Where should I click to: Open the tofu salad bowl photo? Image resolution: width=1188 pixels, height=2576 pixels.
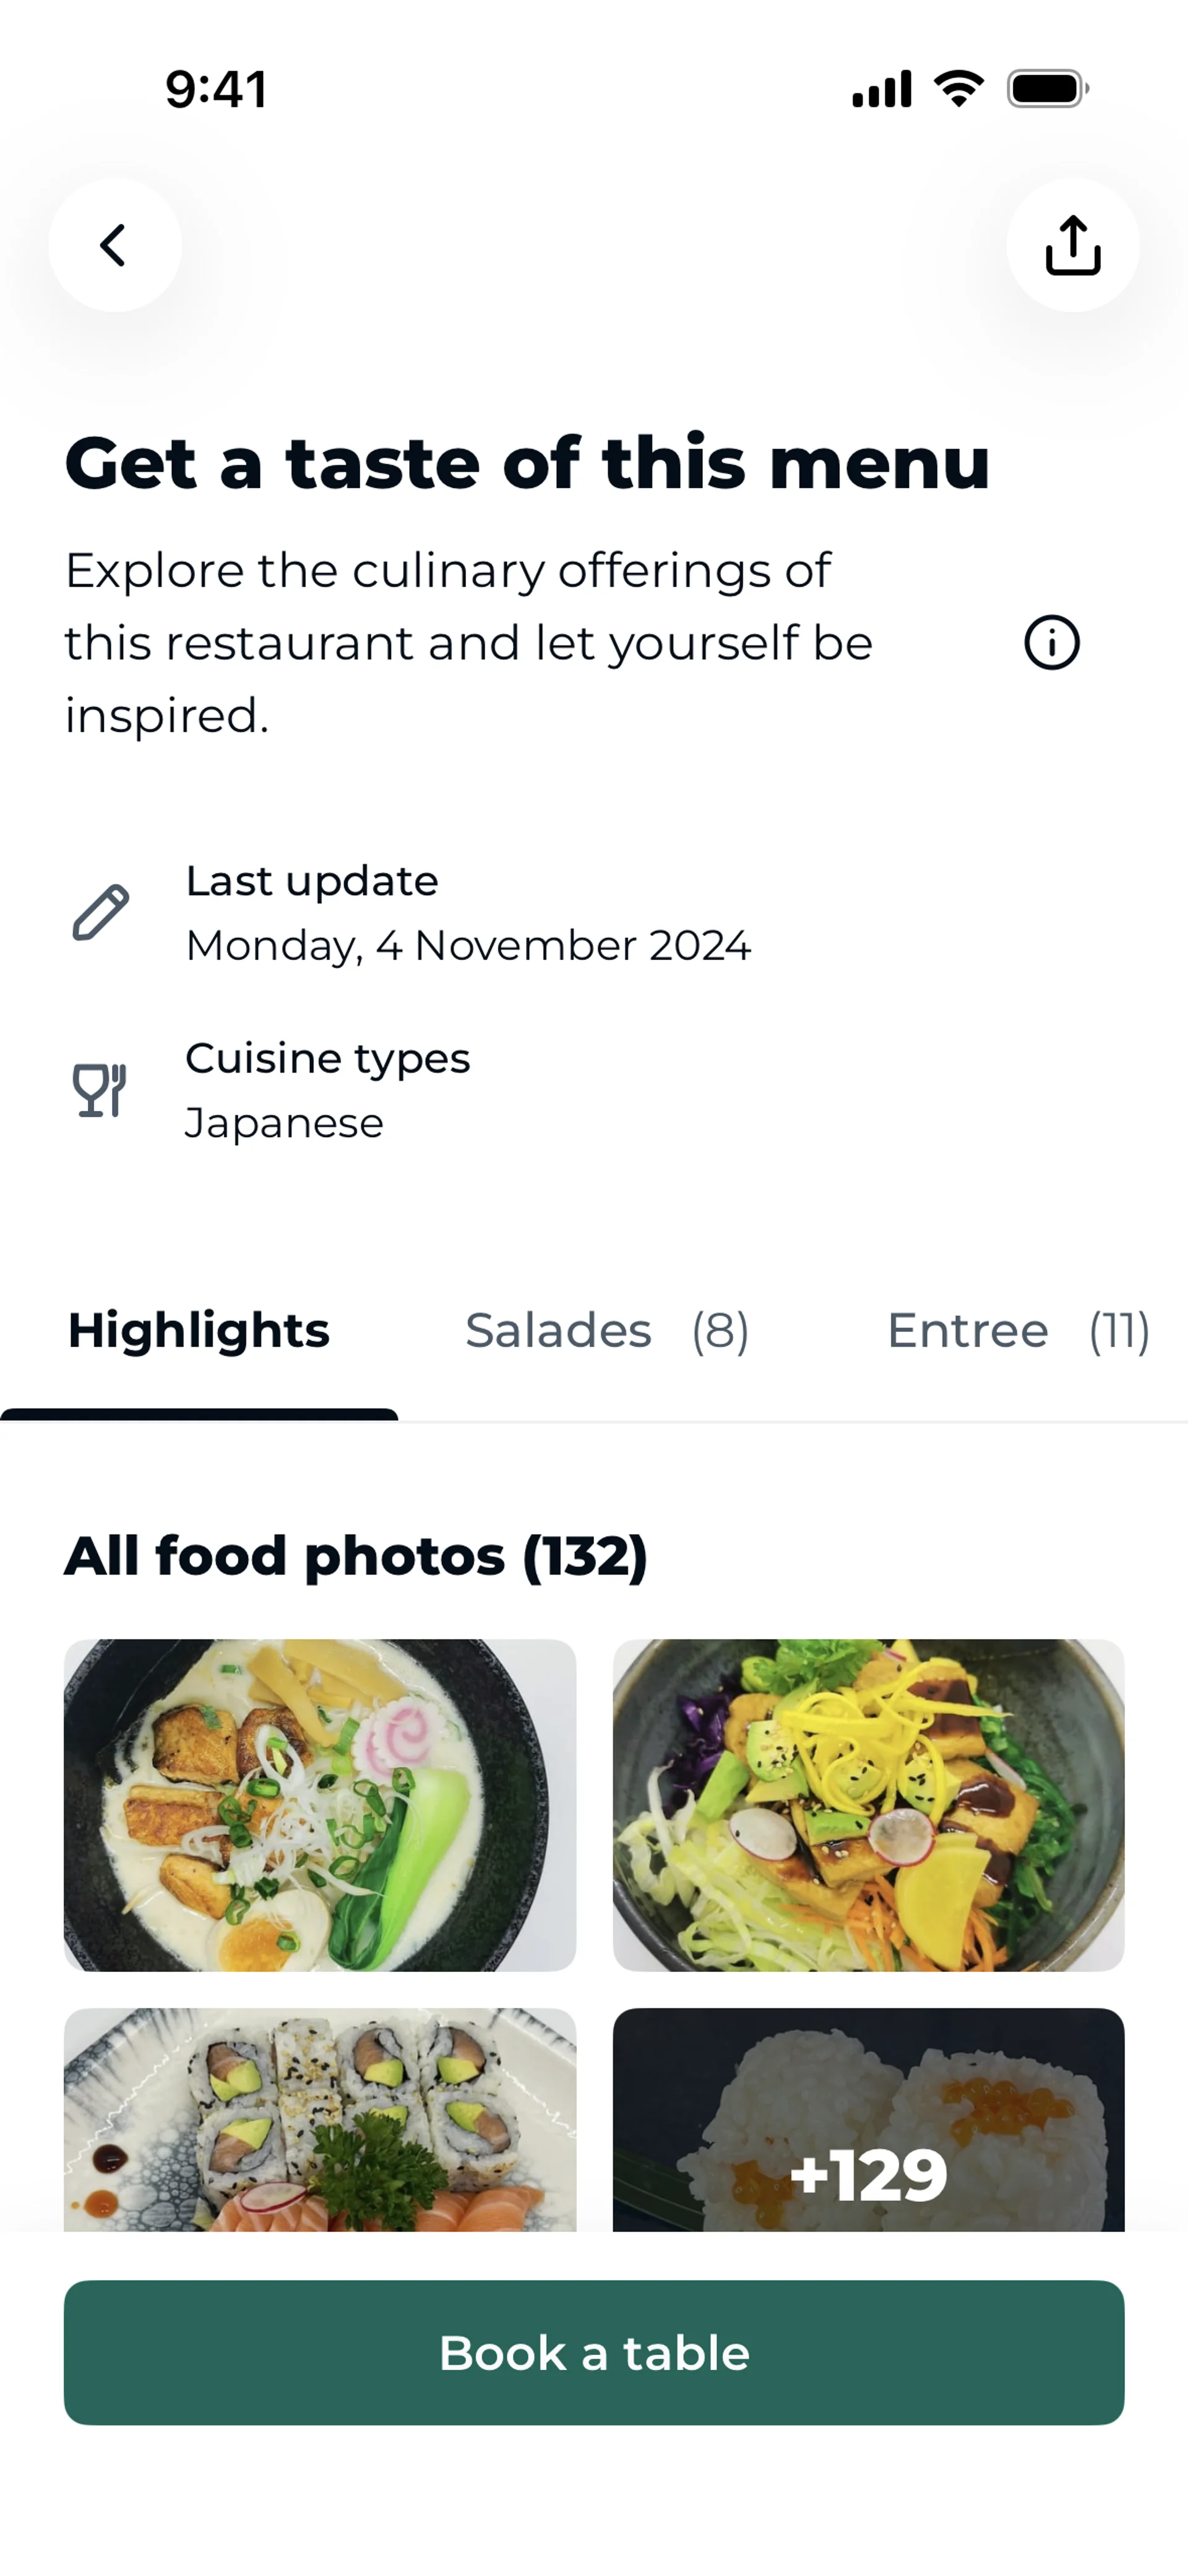click(x=868, y=1805)
